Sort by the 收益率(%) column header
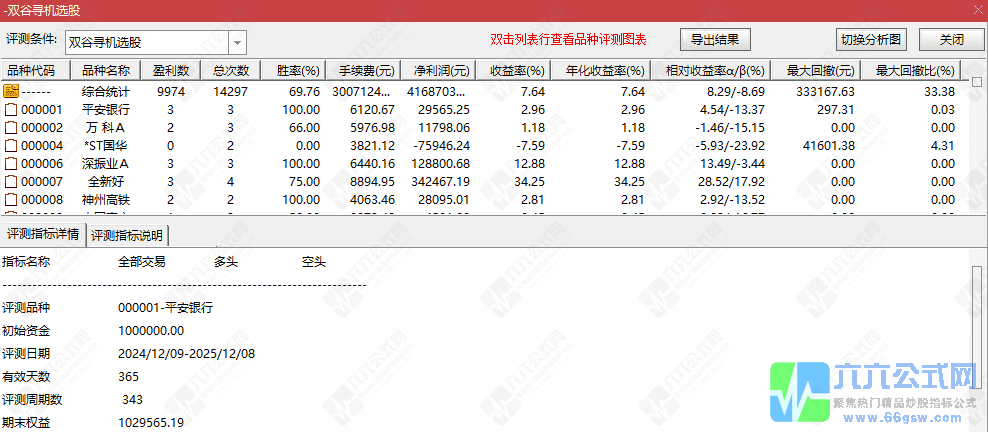The image size is (988, 432). coord(512,70)
